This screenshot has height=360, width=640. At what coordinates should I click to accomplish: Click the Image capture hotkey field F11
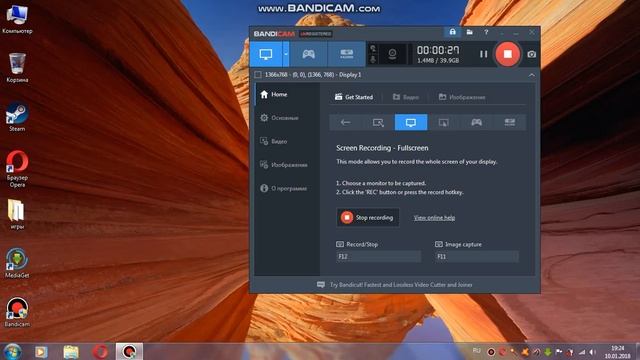pos(477,256)
